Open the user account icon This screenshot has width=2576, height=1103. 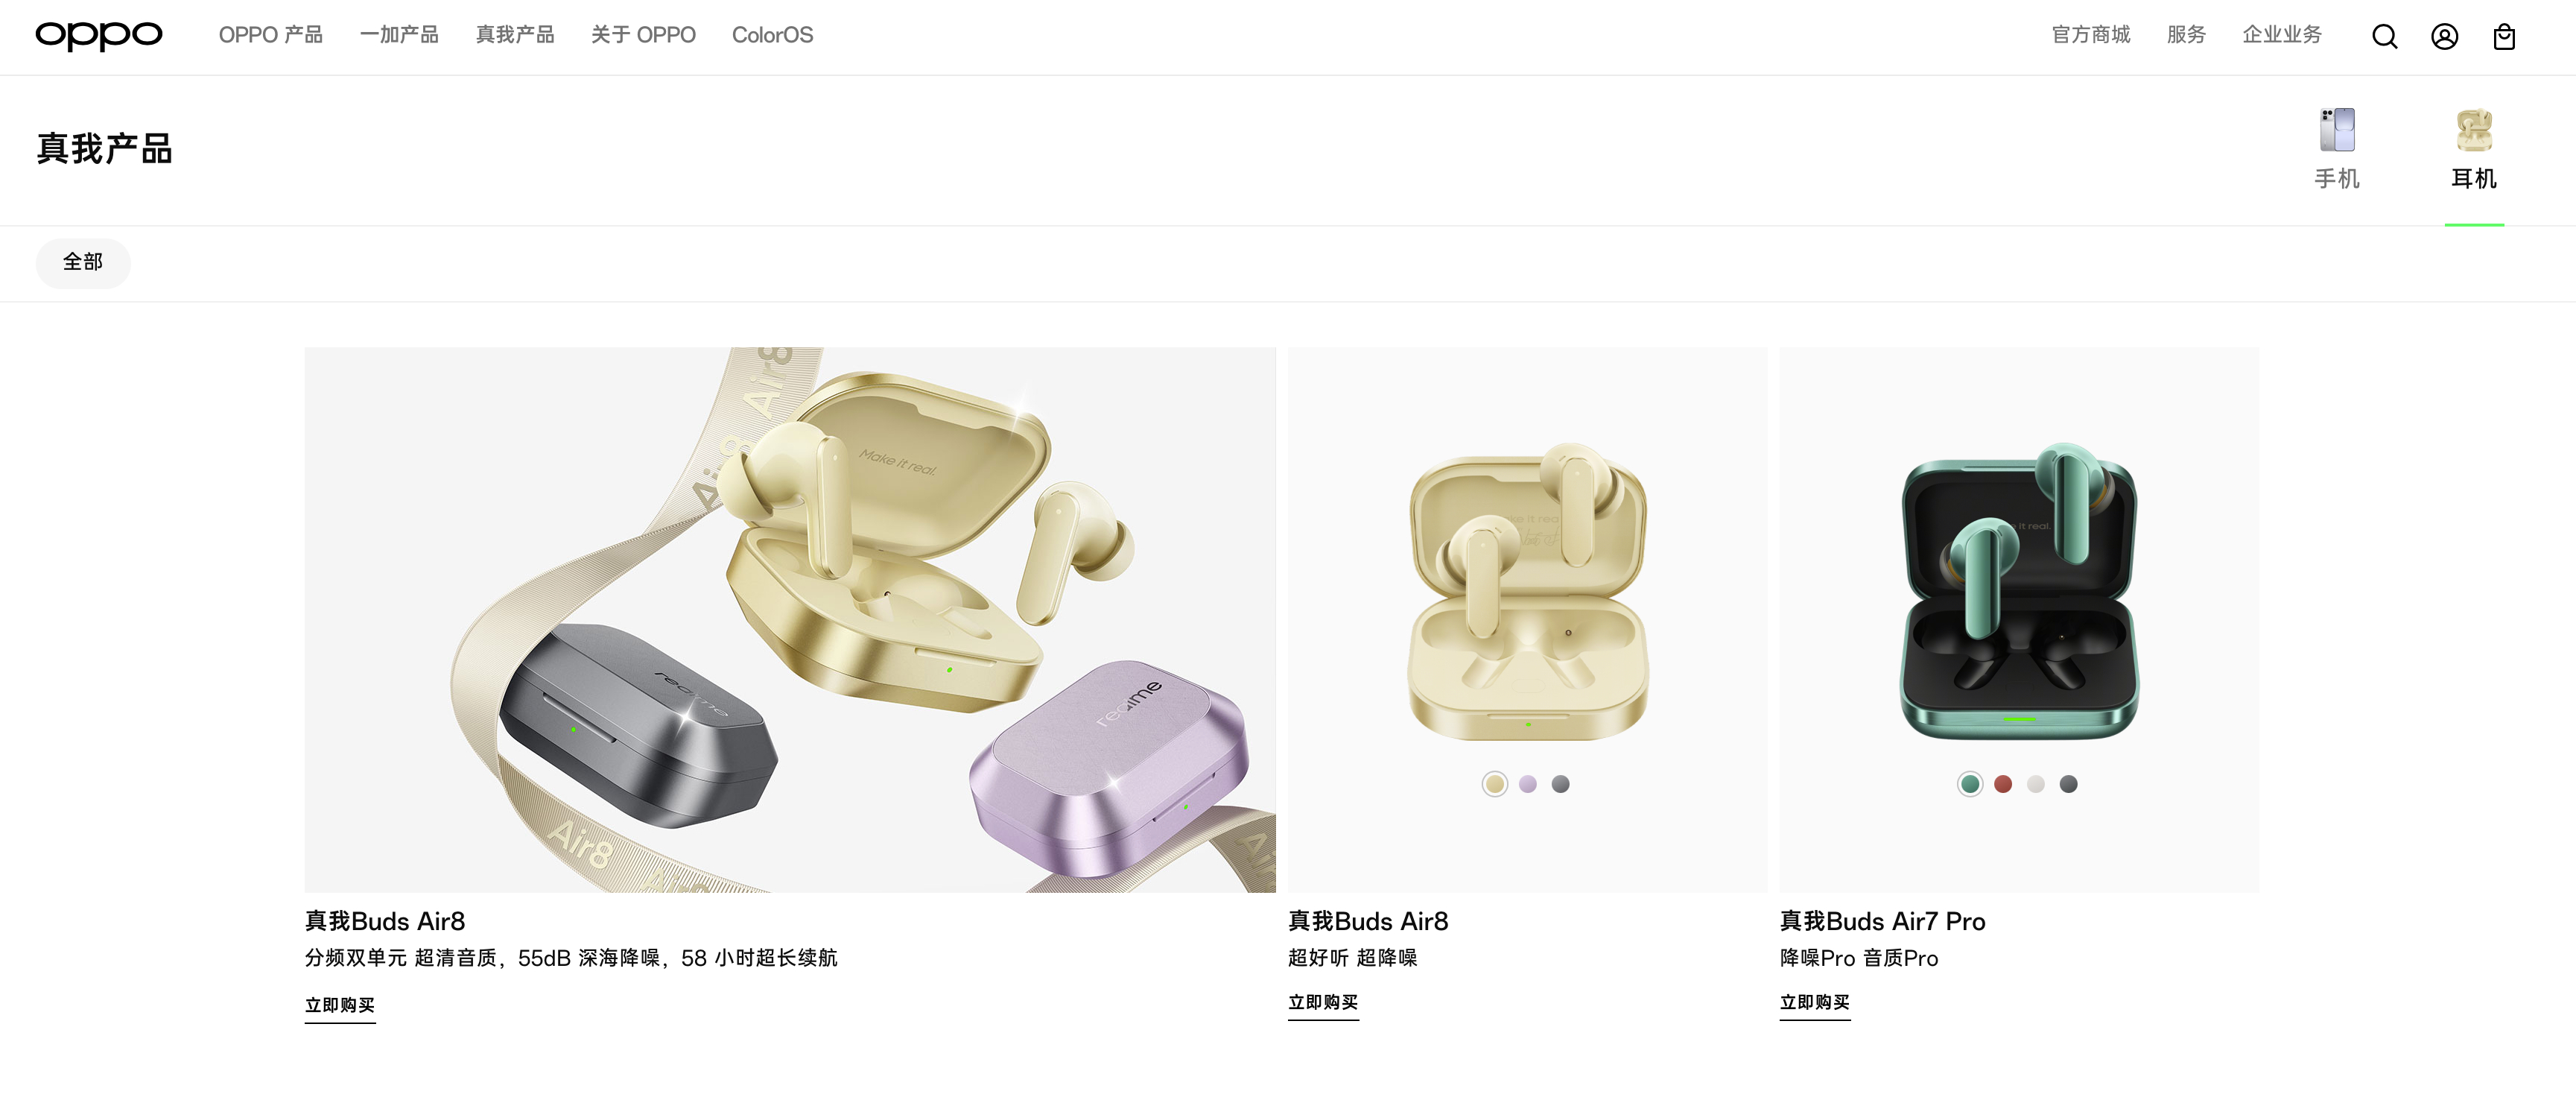pos(2444,37)
